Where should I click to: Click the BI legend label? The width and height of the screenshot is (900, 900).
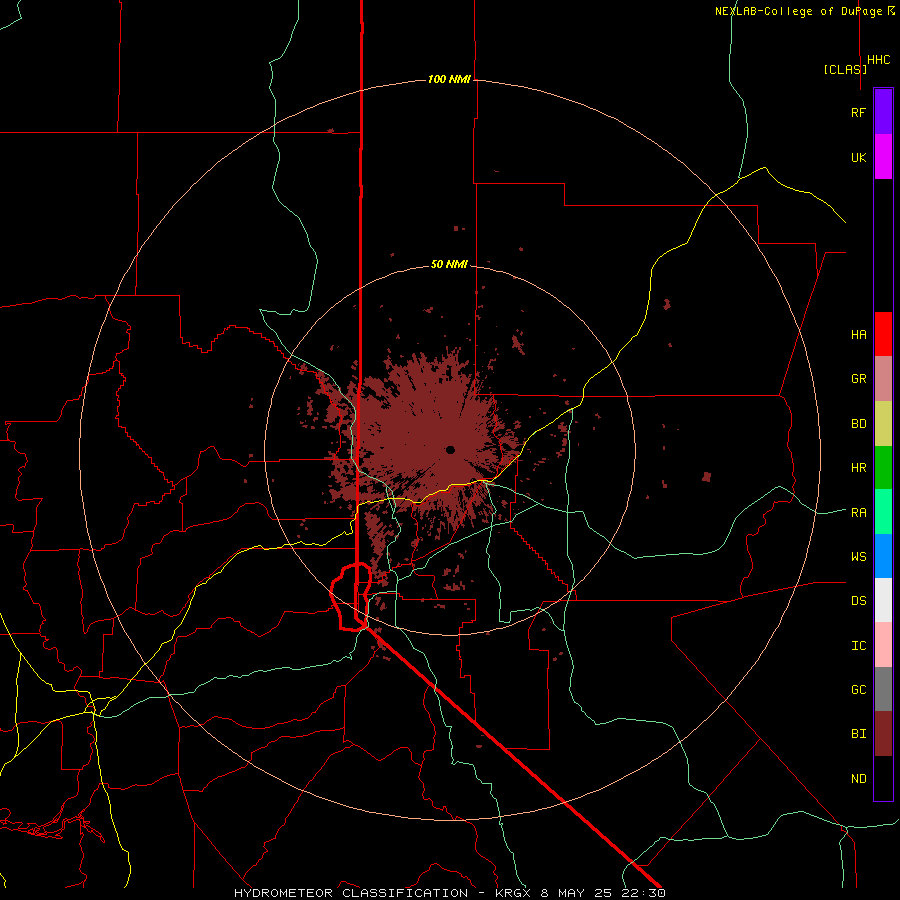click(x=858, y=734)
